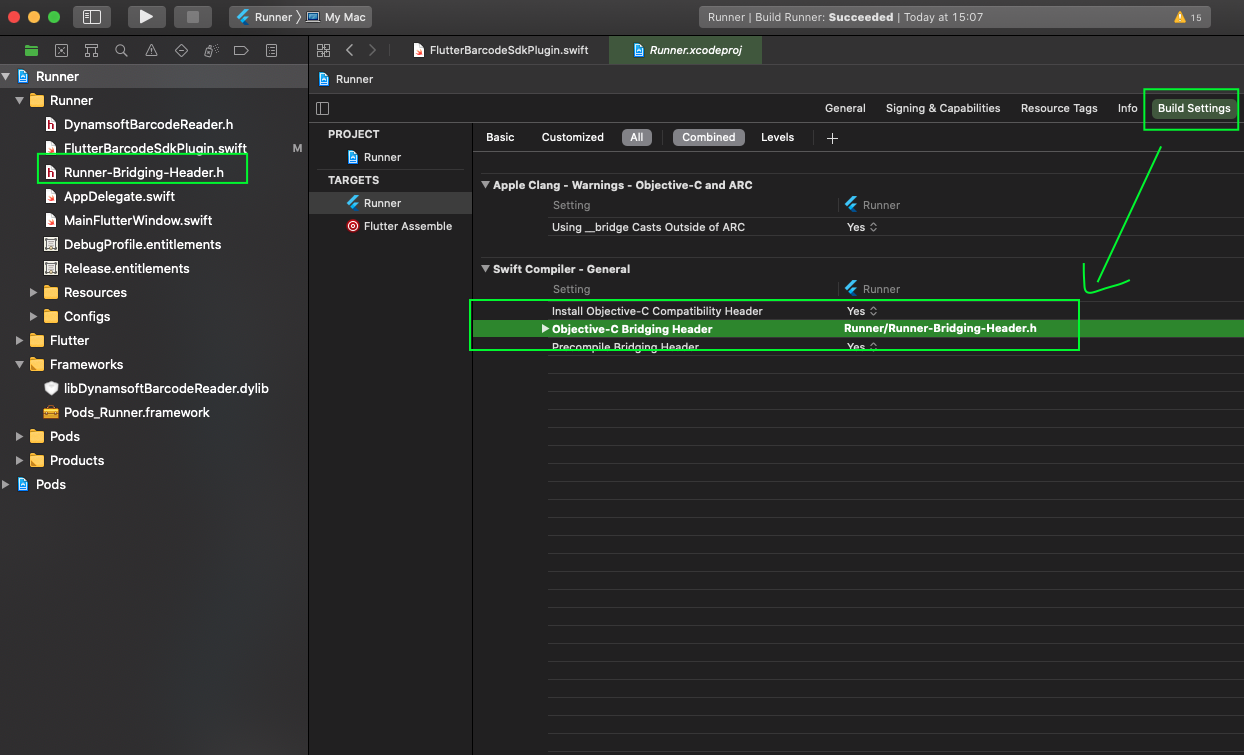The width and height of the screenshot is (1244, 755).
Task: Toggle the project and targets list sidebar
Action: (322, 108)
